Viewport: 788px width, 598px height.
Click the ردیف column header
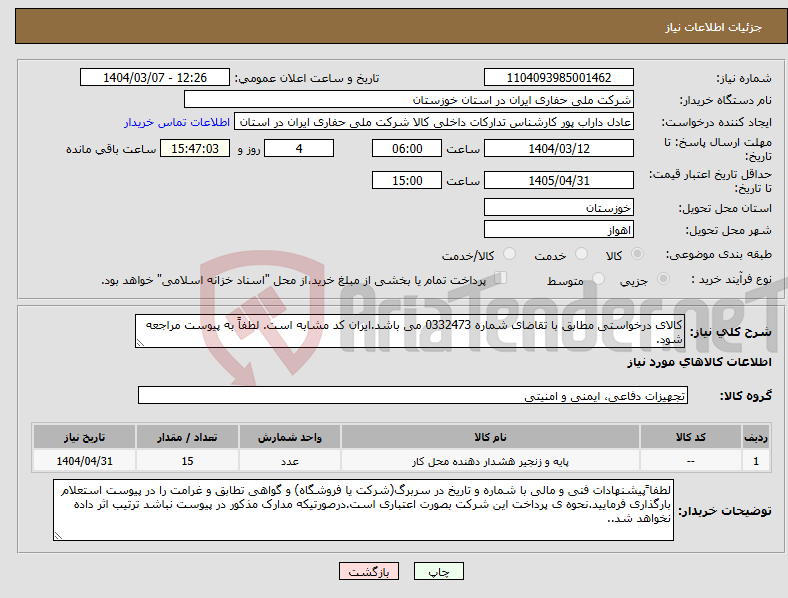[755, 437]
